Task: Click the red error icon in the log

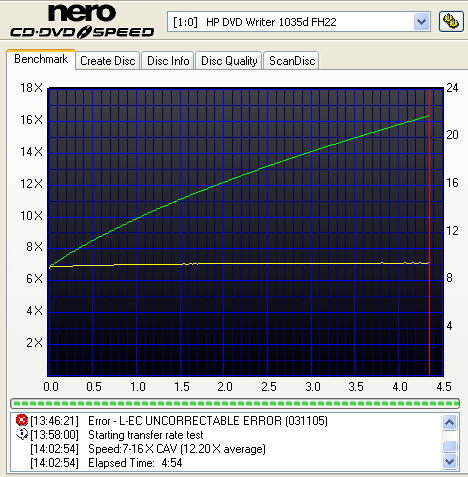Action: (21, 420)
